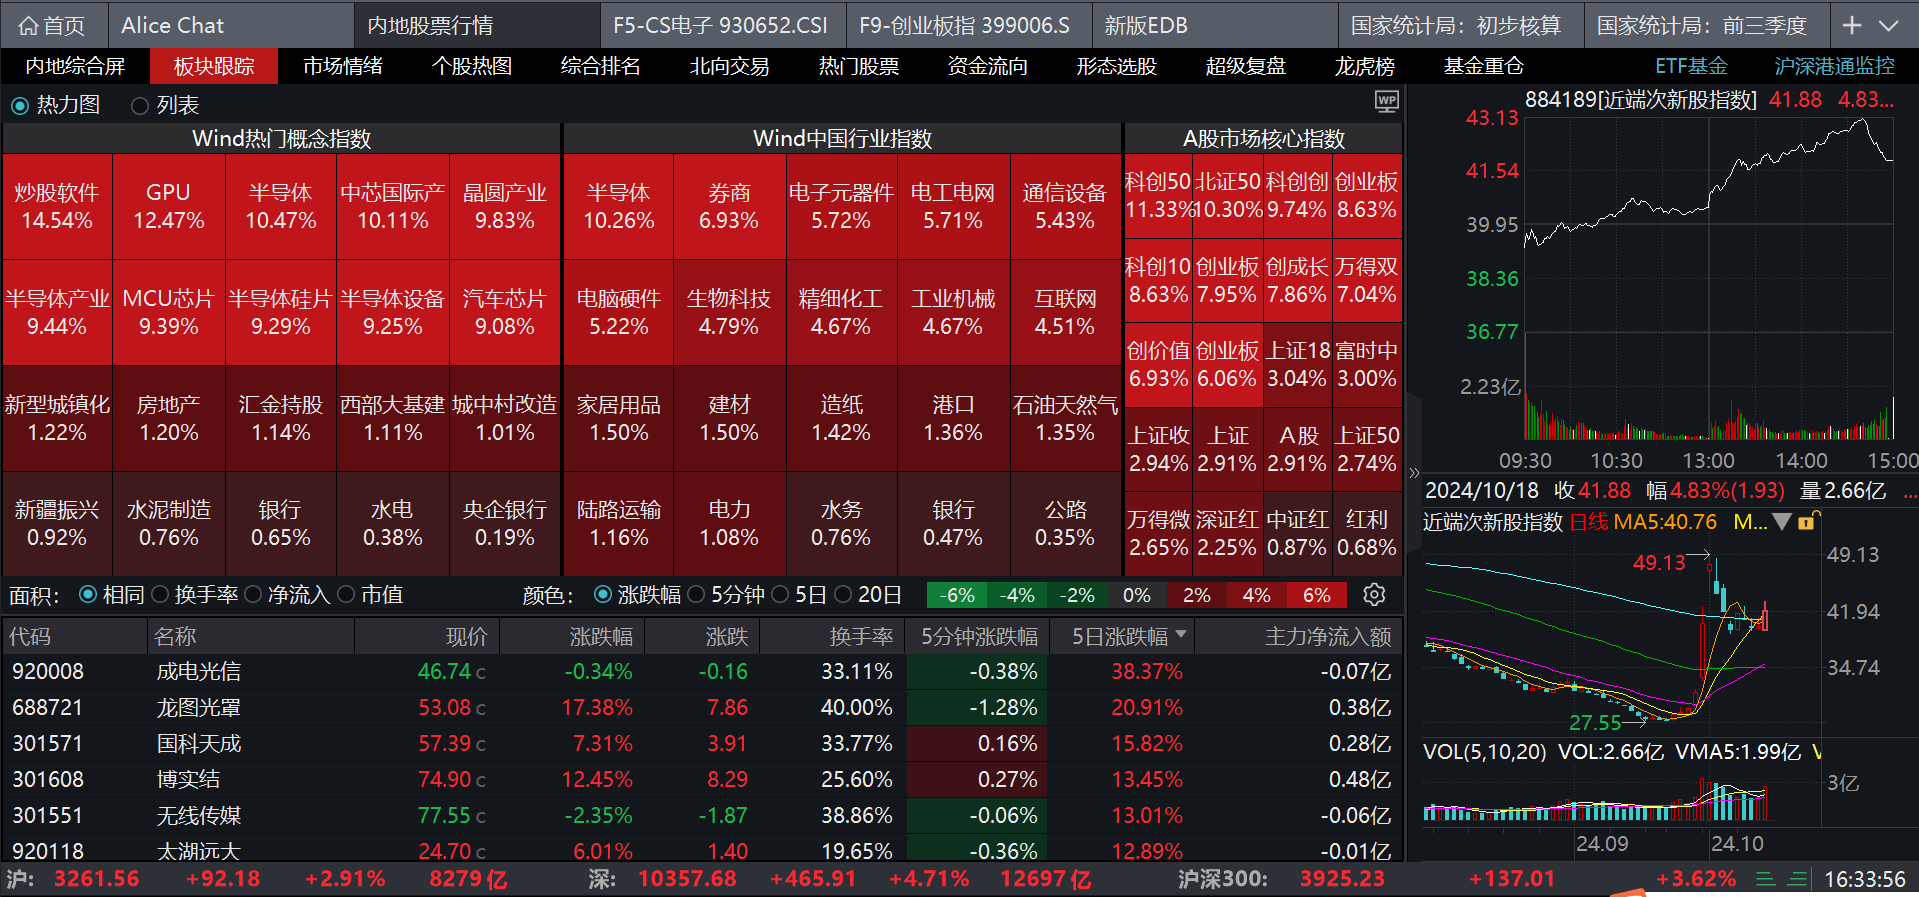Open gray triangle dropdown next to MA indicators
This screenshot has width=1919, height=897.
click(x=1782, y=521)
